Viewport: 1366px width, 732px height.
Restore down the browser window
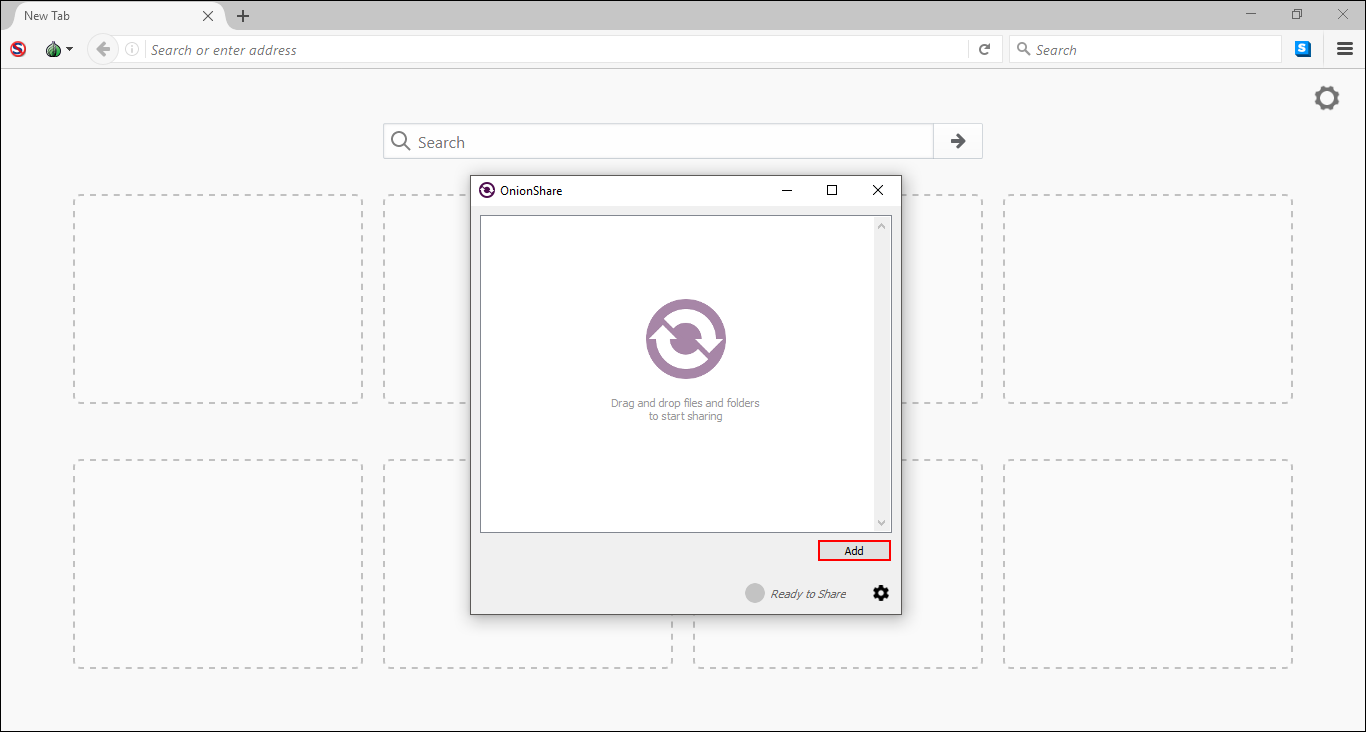(x=1297, y=14)
